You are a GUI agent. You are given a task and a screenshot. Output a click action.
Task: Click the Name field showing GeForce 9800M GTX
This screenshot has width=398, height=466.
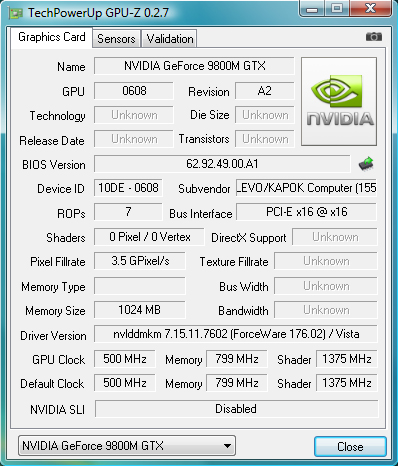194,66
